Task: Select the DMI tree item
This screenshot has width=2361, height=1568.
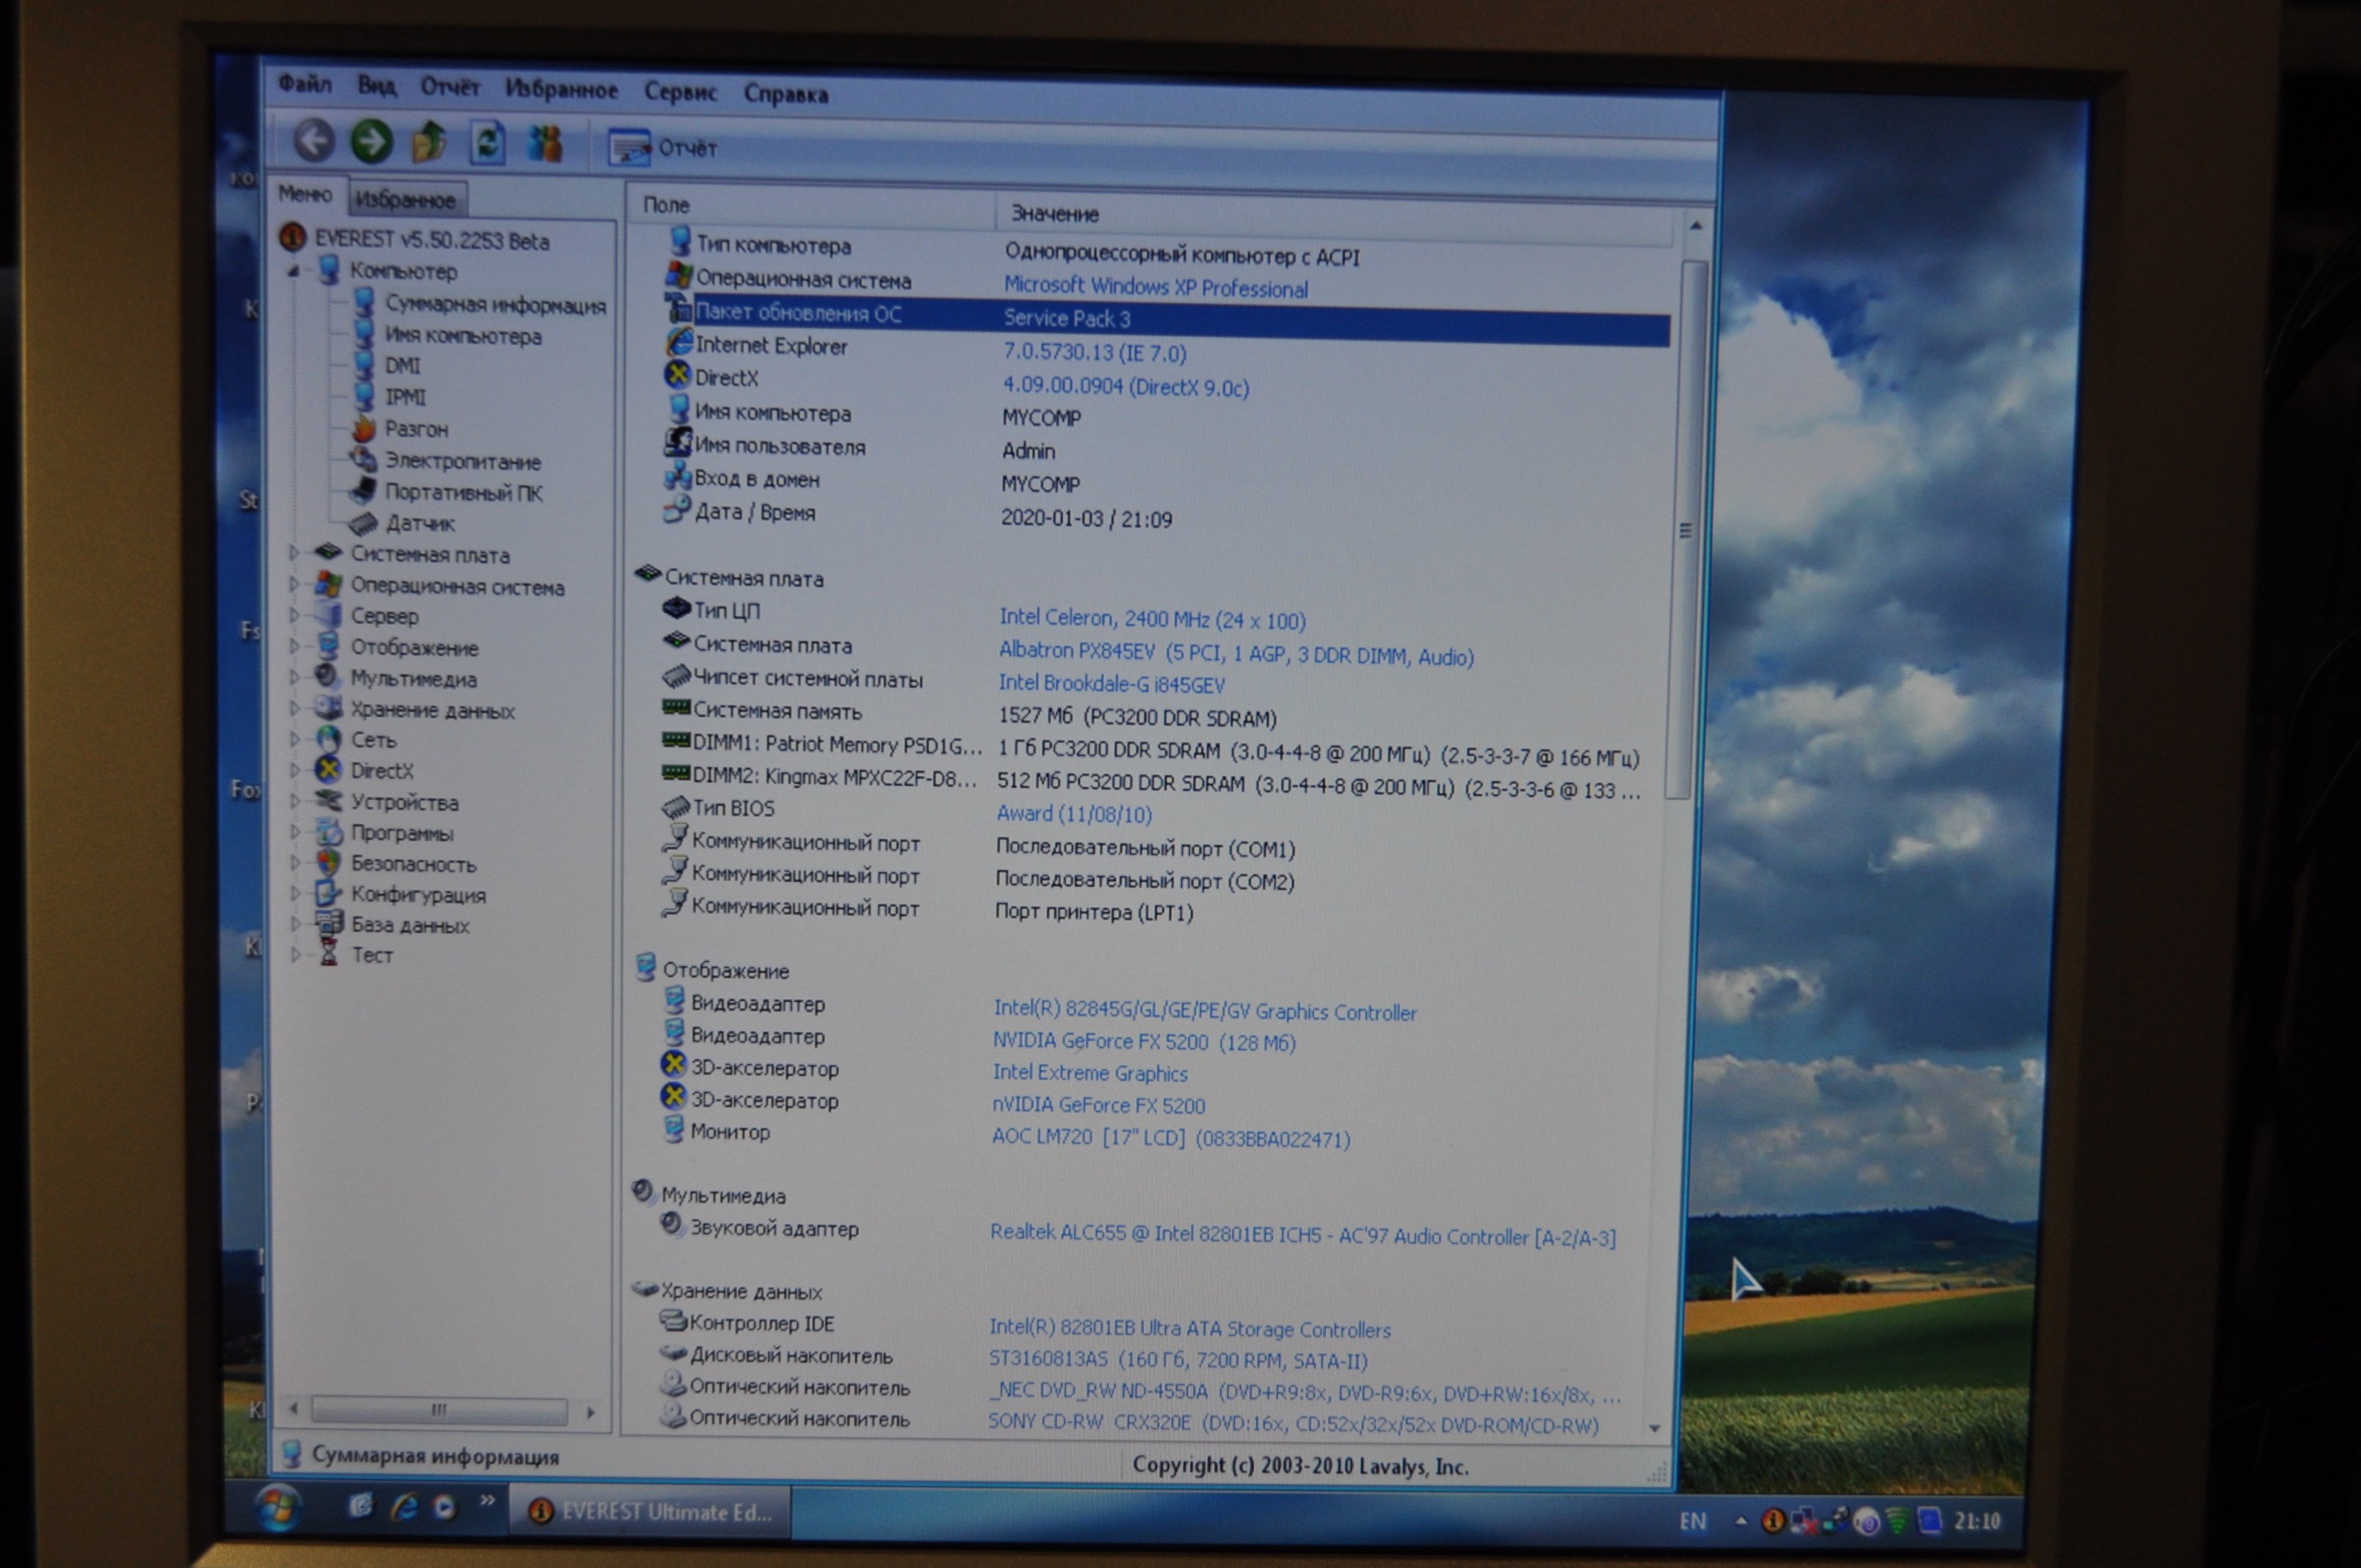Action: click(402, 366)
